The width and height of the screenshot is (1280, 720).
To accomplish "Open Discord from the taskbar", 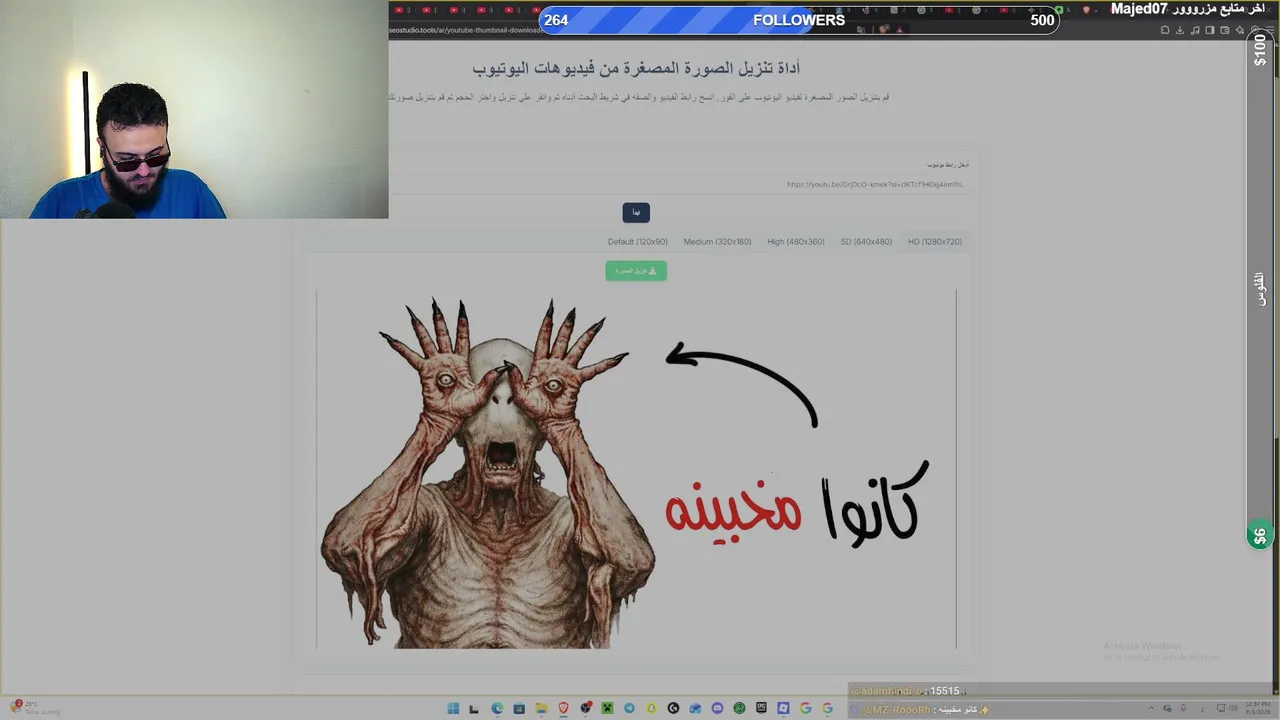I will pyautogui.click(x=717, y=709).
